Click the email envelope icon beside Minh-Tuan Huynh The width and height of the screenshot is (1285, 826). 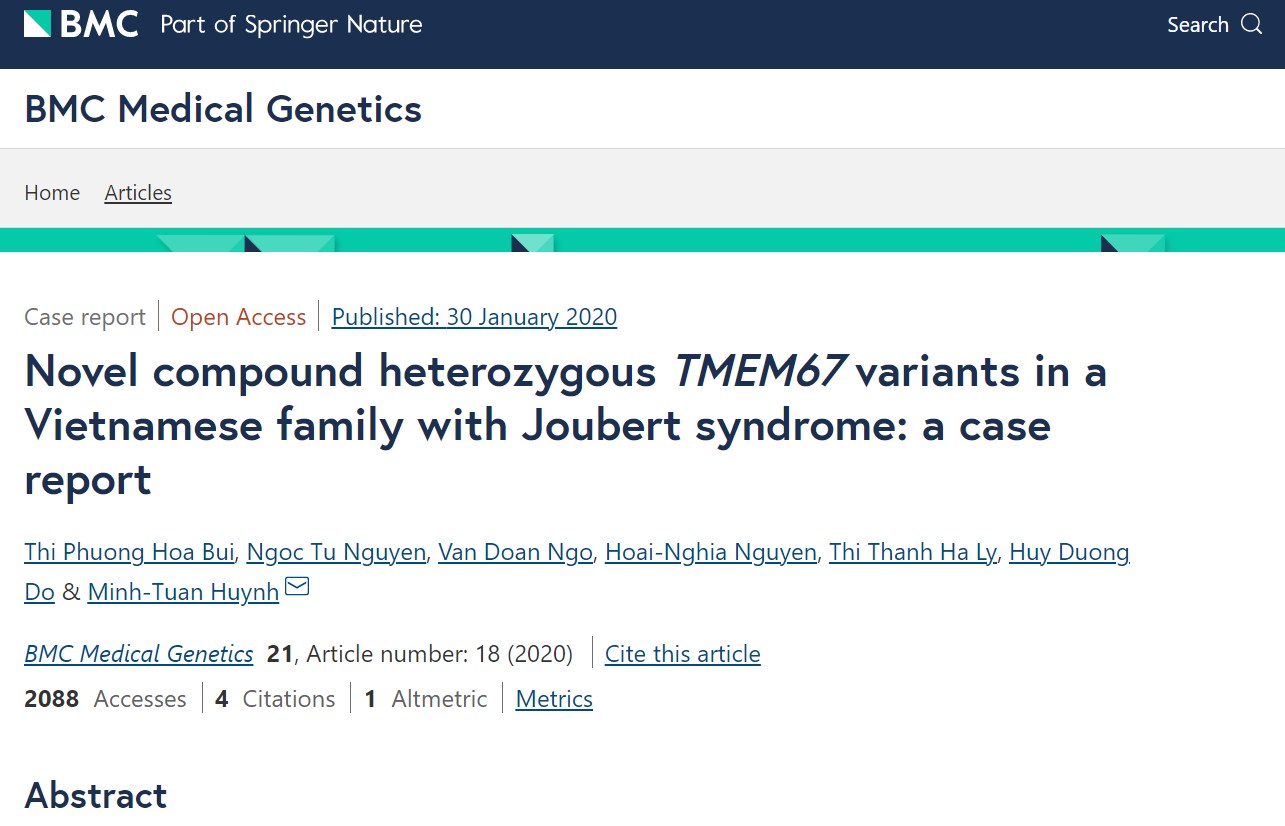[297, 587]
